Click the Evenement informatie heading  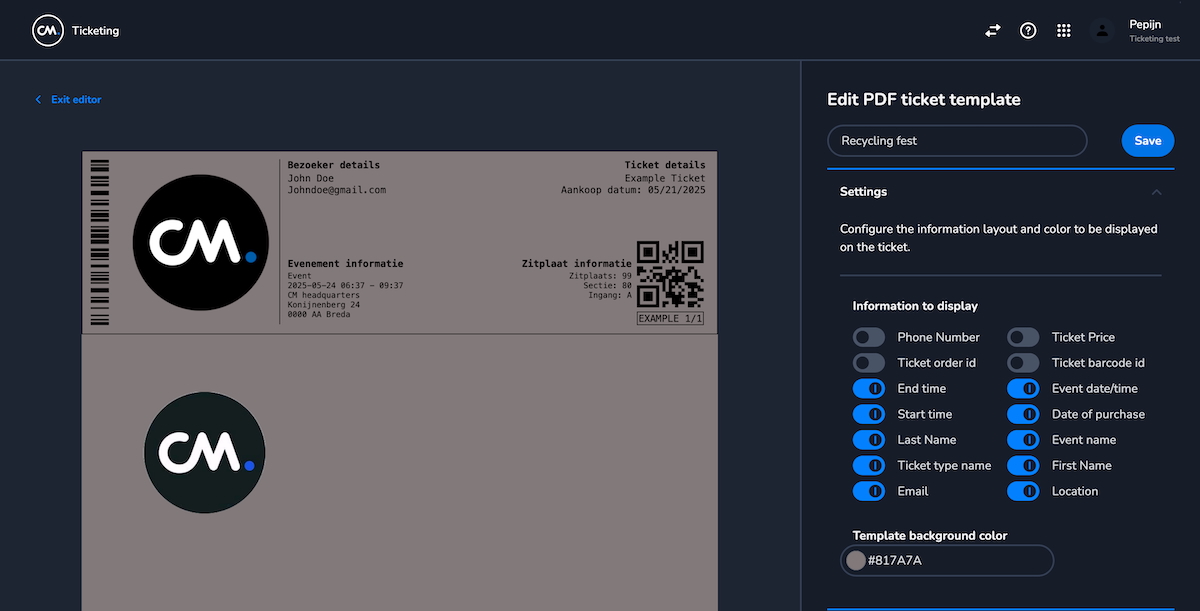(346, 264)
